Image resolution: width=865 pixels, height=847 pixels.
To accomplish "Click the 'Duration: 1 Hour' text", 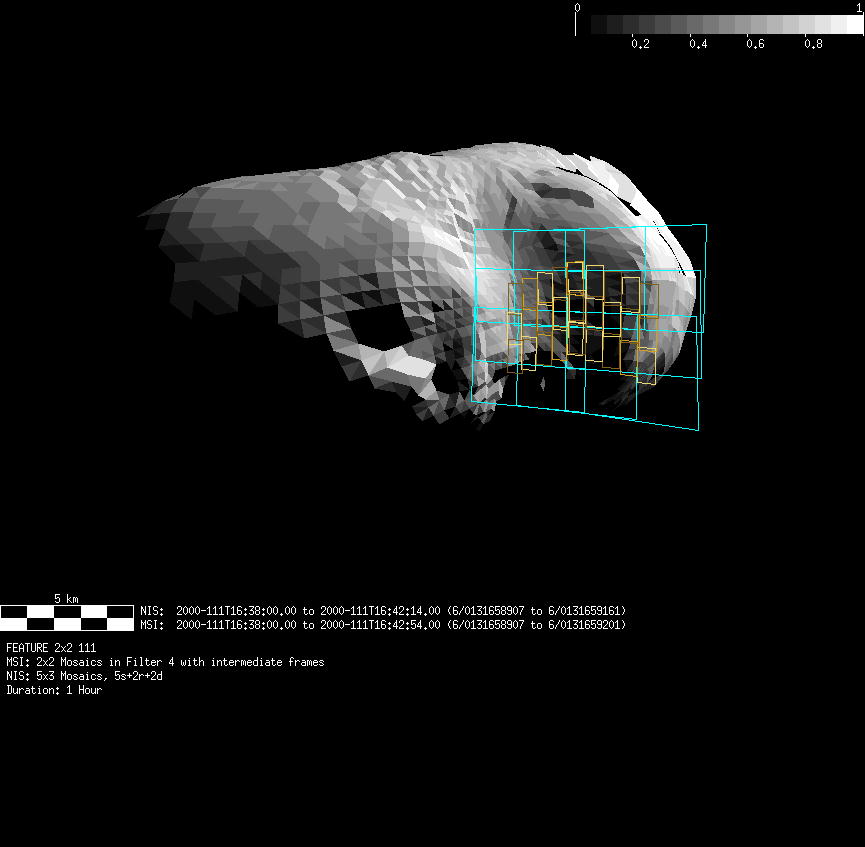I will (54, 690).
